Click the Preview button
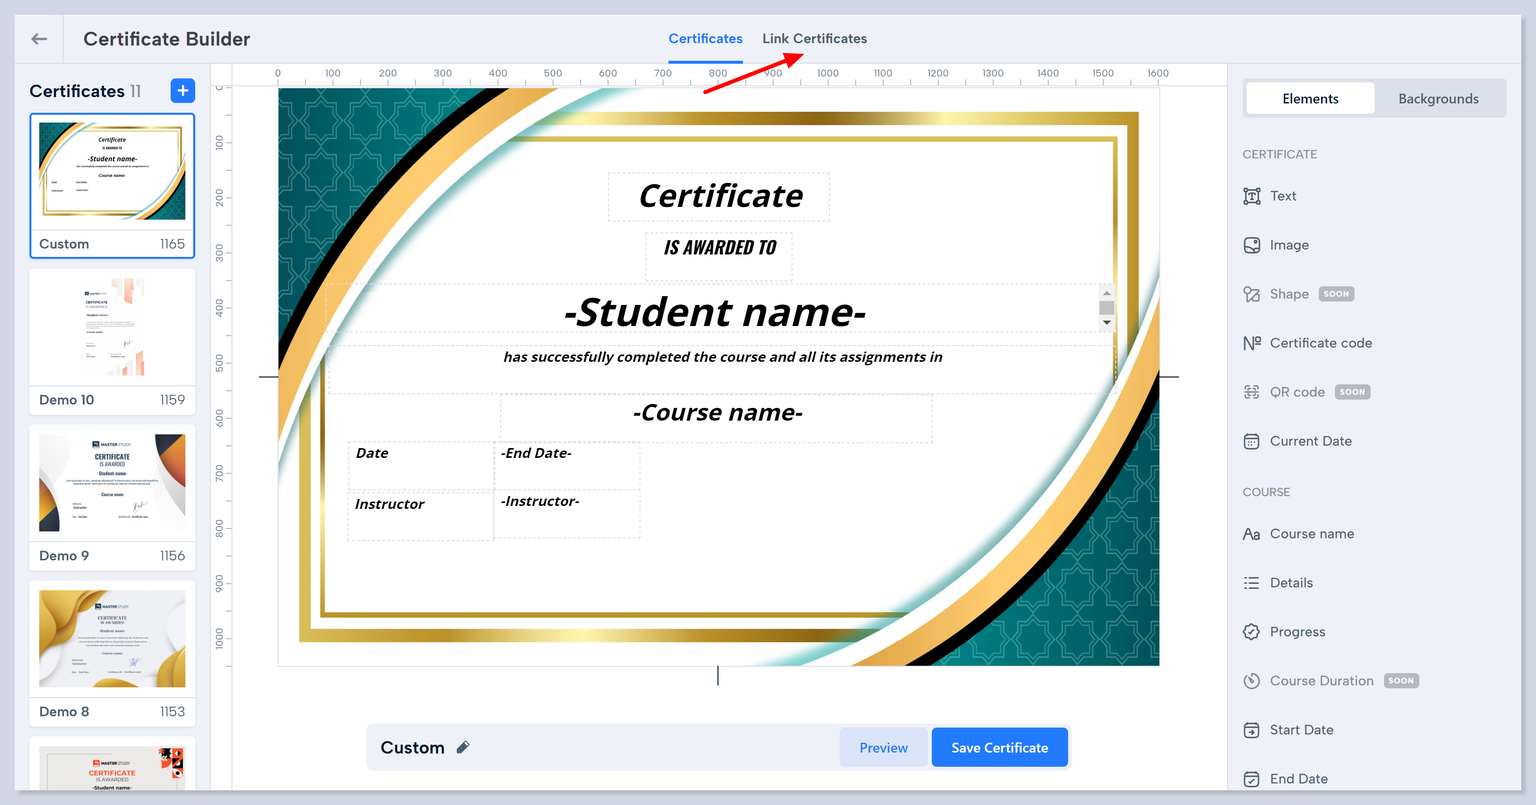Image resolution: width=1536 pixels, height=805 pixels. click(884, 748)
